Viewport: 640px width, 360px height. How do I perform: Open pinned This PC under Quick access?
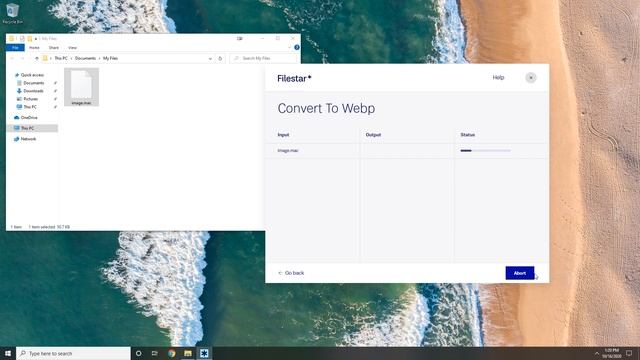point(29,107)
